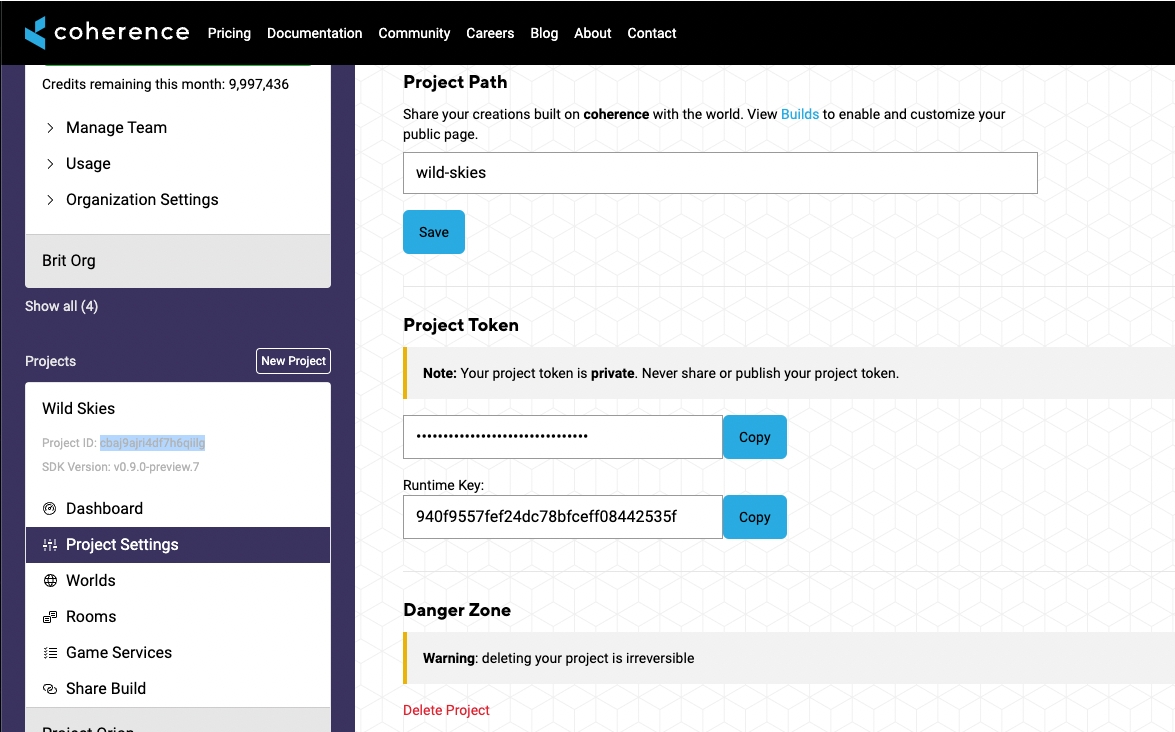Screen dimensions: 1175x732
Task: Click the Share Build link icon
Action: coord(50,689)
